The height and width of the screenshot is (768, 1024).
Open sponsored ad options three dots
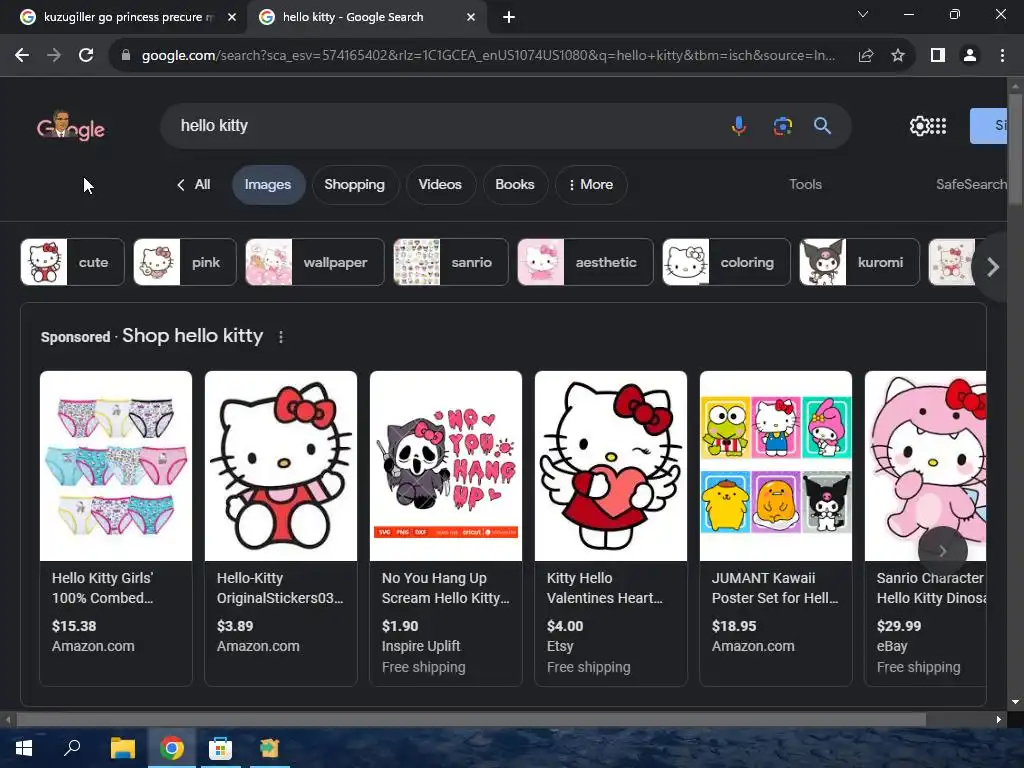pos(281,337)
